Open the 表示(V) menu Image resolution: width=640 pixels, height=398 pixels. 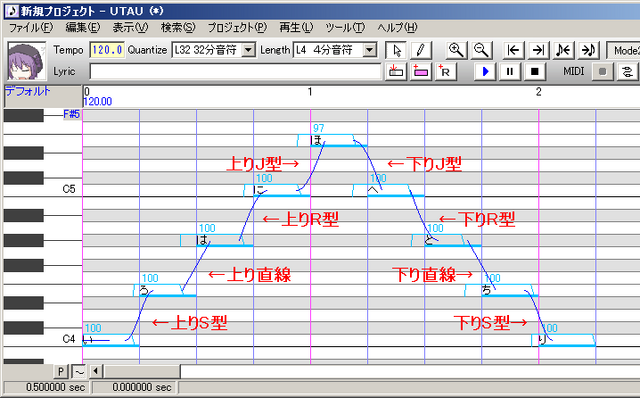pyautogui.click(x=130, y=28)
